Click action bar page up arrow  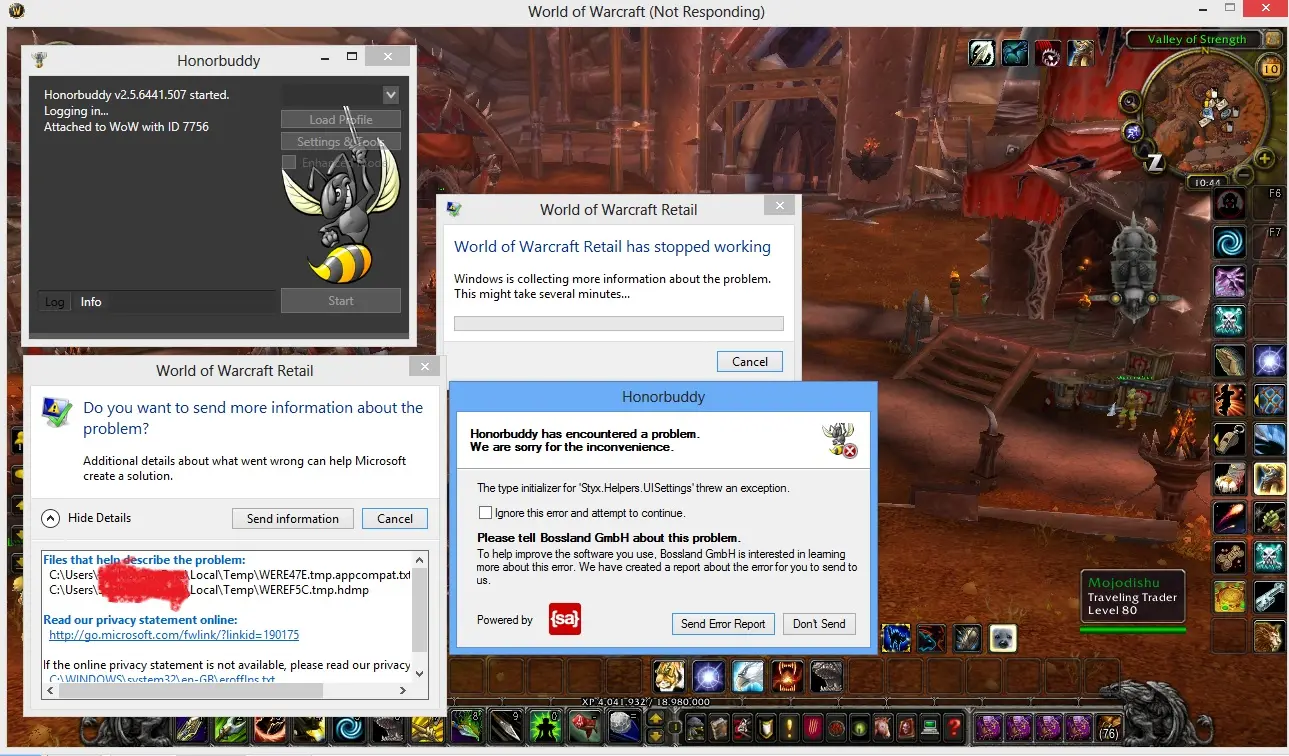(656, 717)
